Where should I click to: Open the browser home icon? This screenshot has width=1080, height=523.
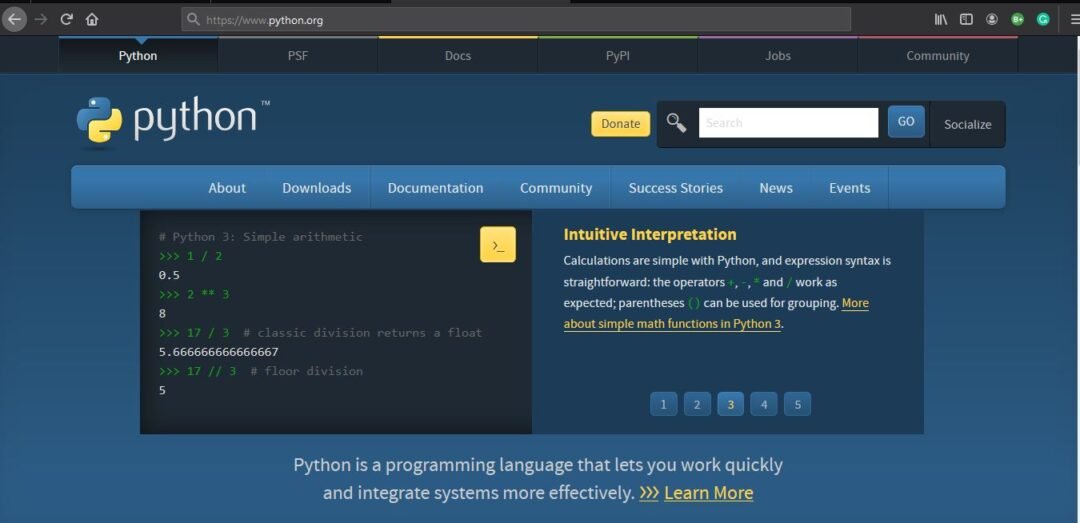pos(92,19)
